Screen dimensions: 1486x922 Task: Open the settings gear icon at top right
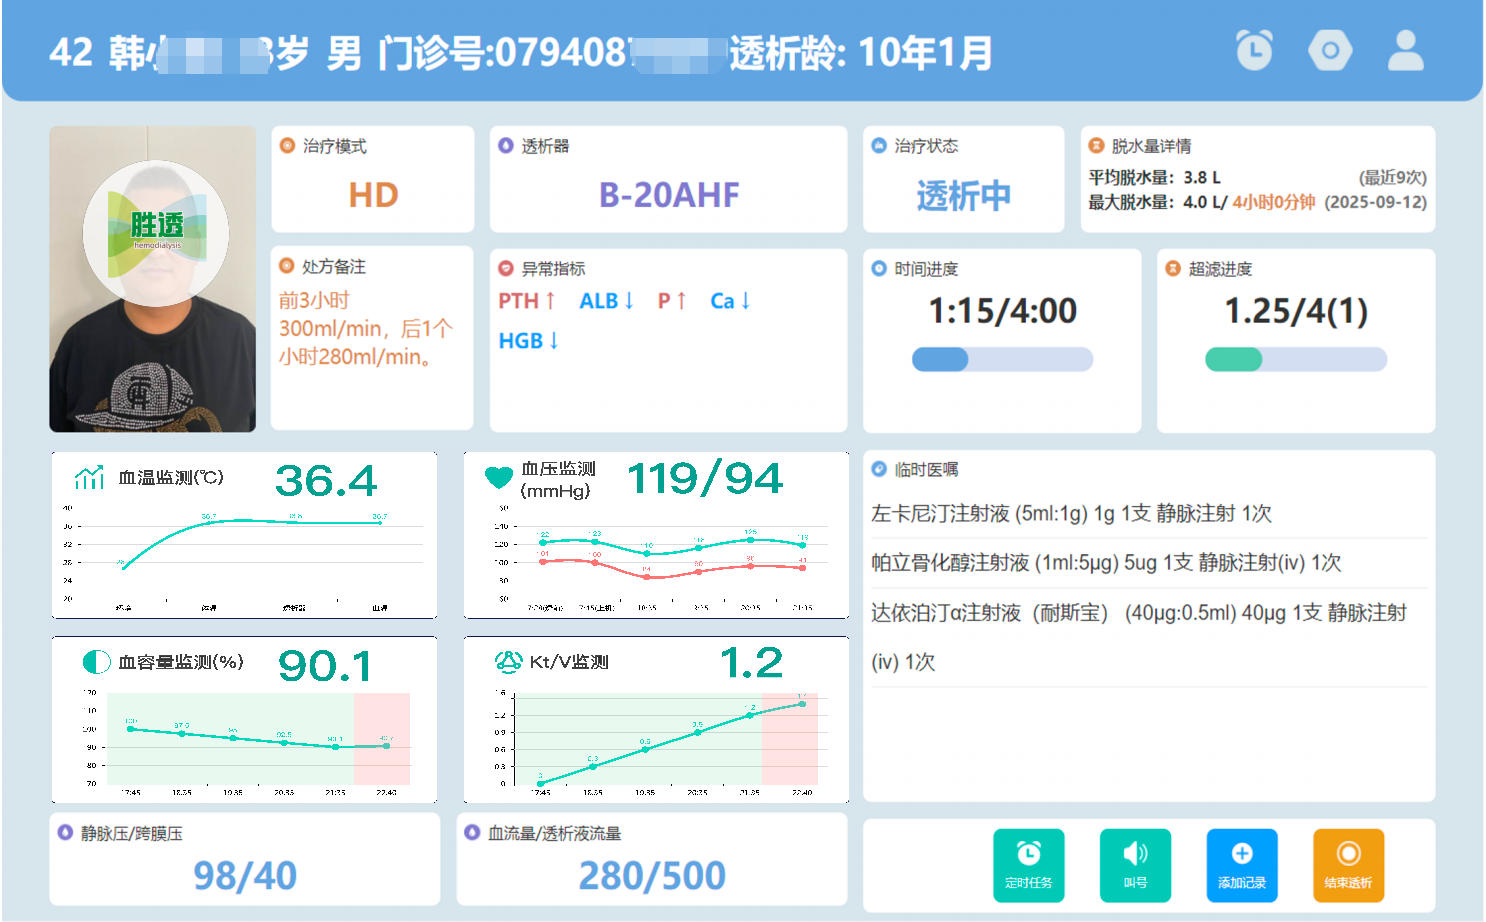click(x=1330, y=50)
